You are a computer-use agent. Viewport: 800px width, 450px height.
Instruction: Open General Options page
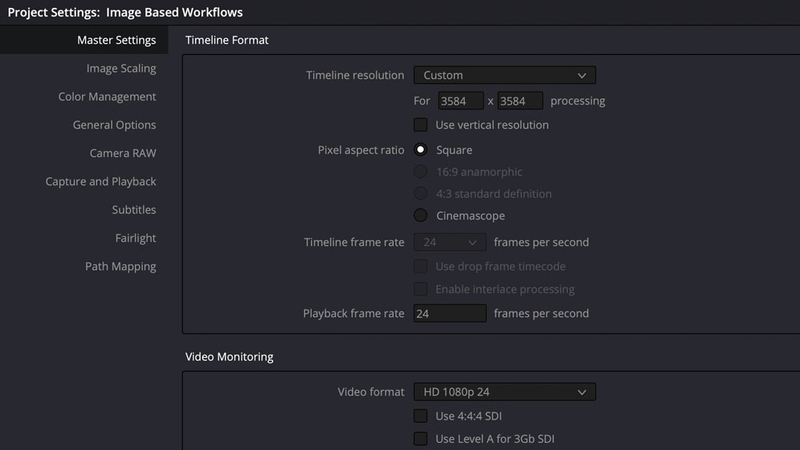pyautogui.click(x=114, y=125)
